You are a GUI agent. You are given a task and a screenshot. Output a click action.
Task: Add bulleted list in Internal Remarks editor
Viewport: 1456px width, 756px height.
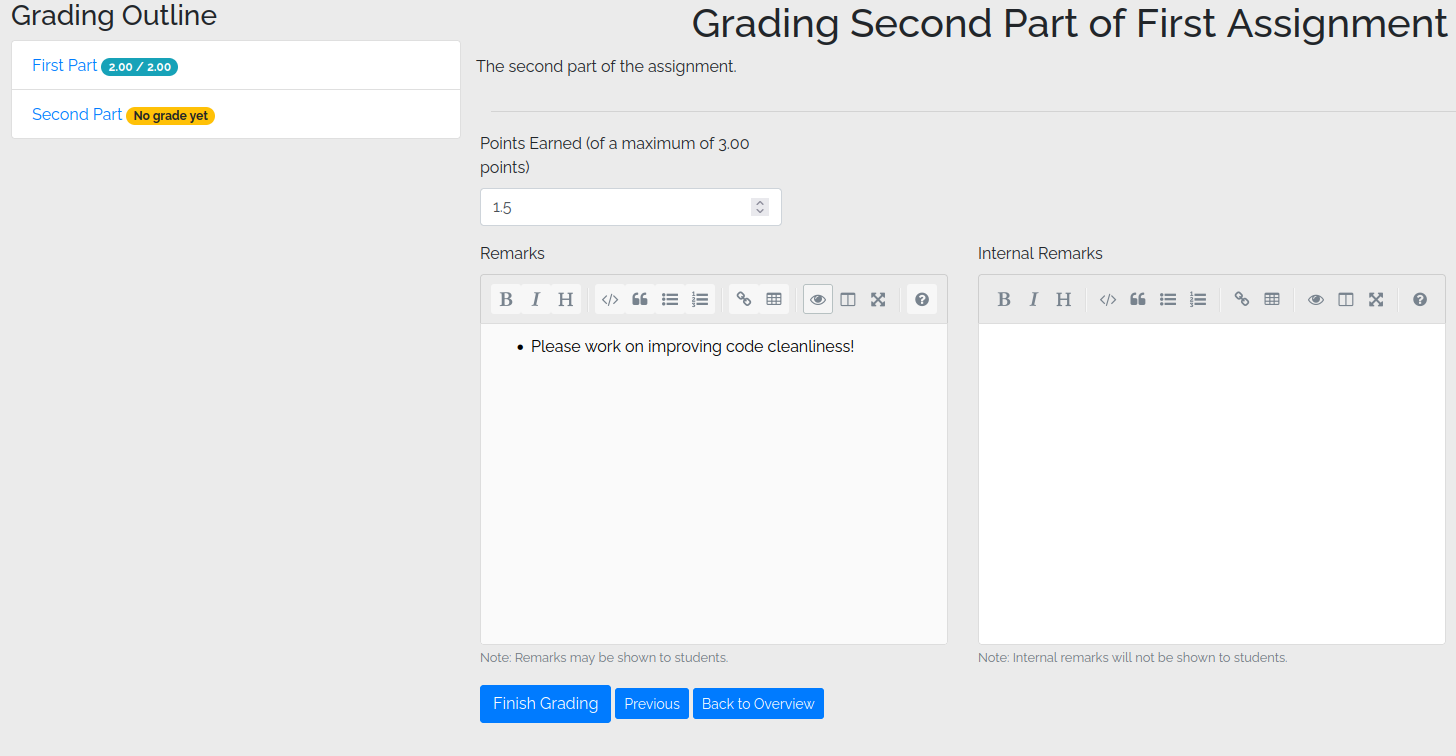click(x=1168, y=299)
